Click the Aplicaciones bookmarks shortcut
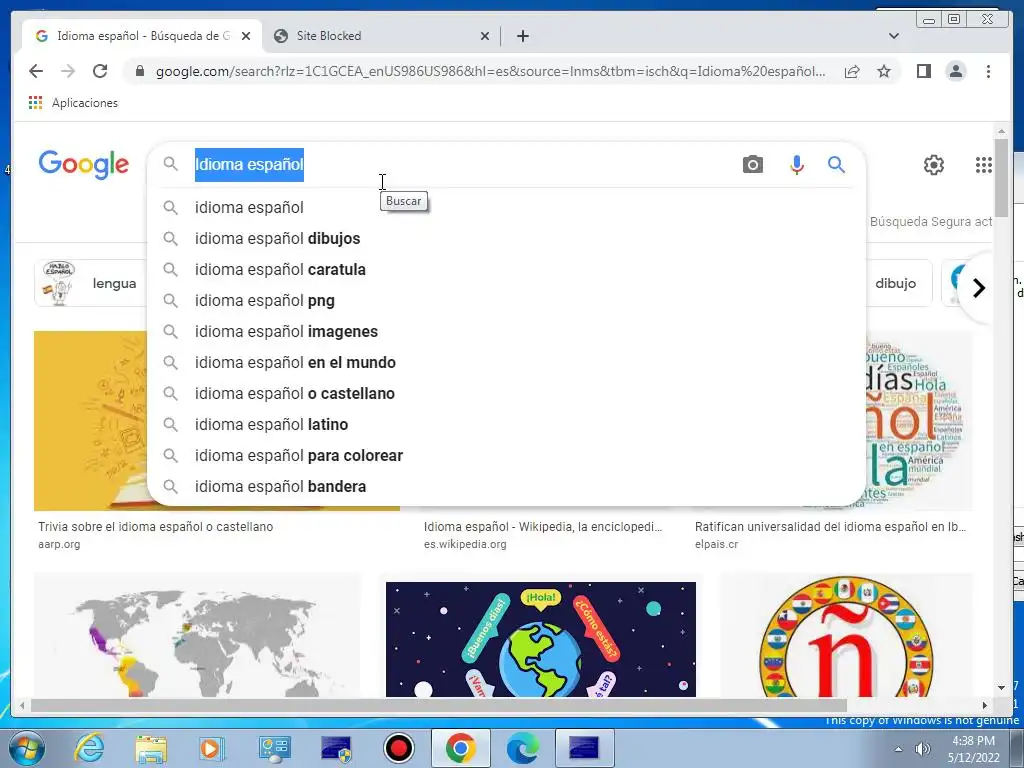1024x768 pixels. (x=73, y=103)
